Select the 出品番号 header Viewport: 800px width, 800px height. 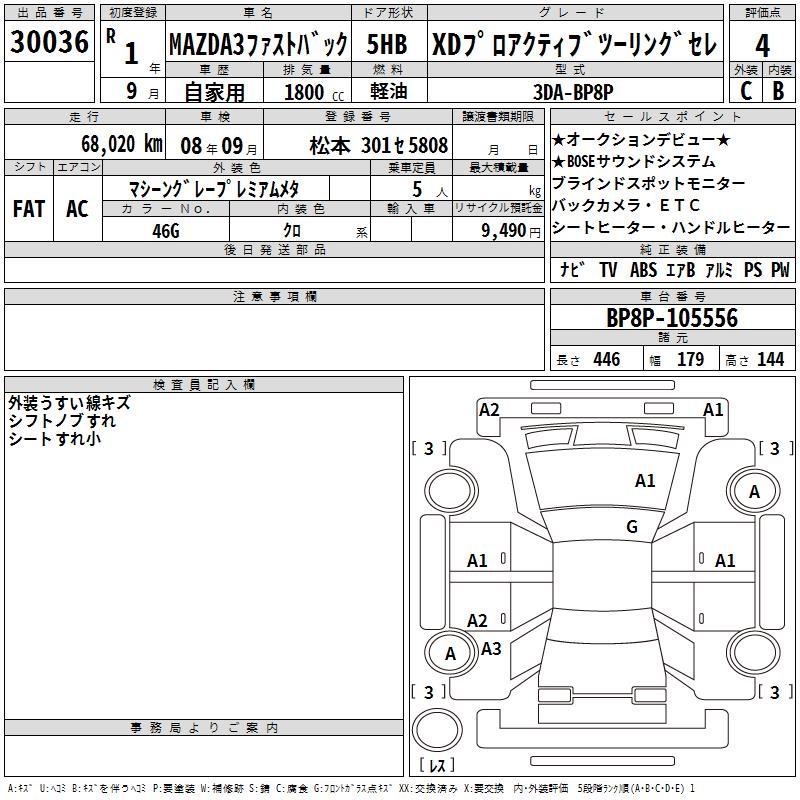click(49, 13)
